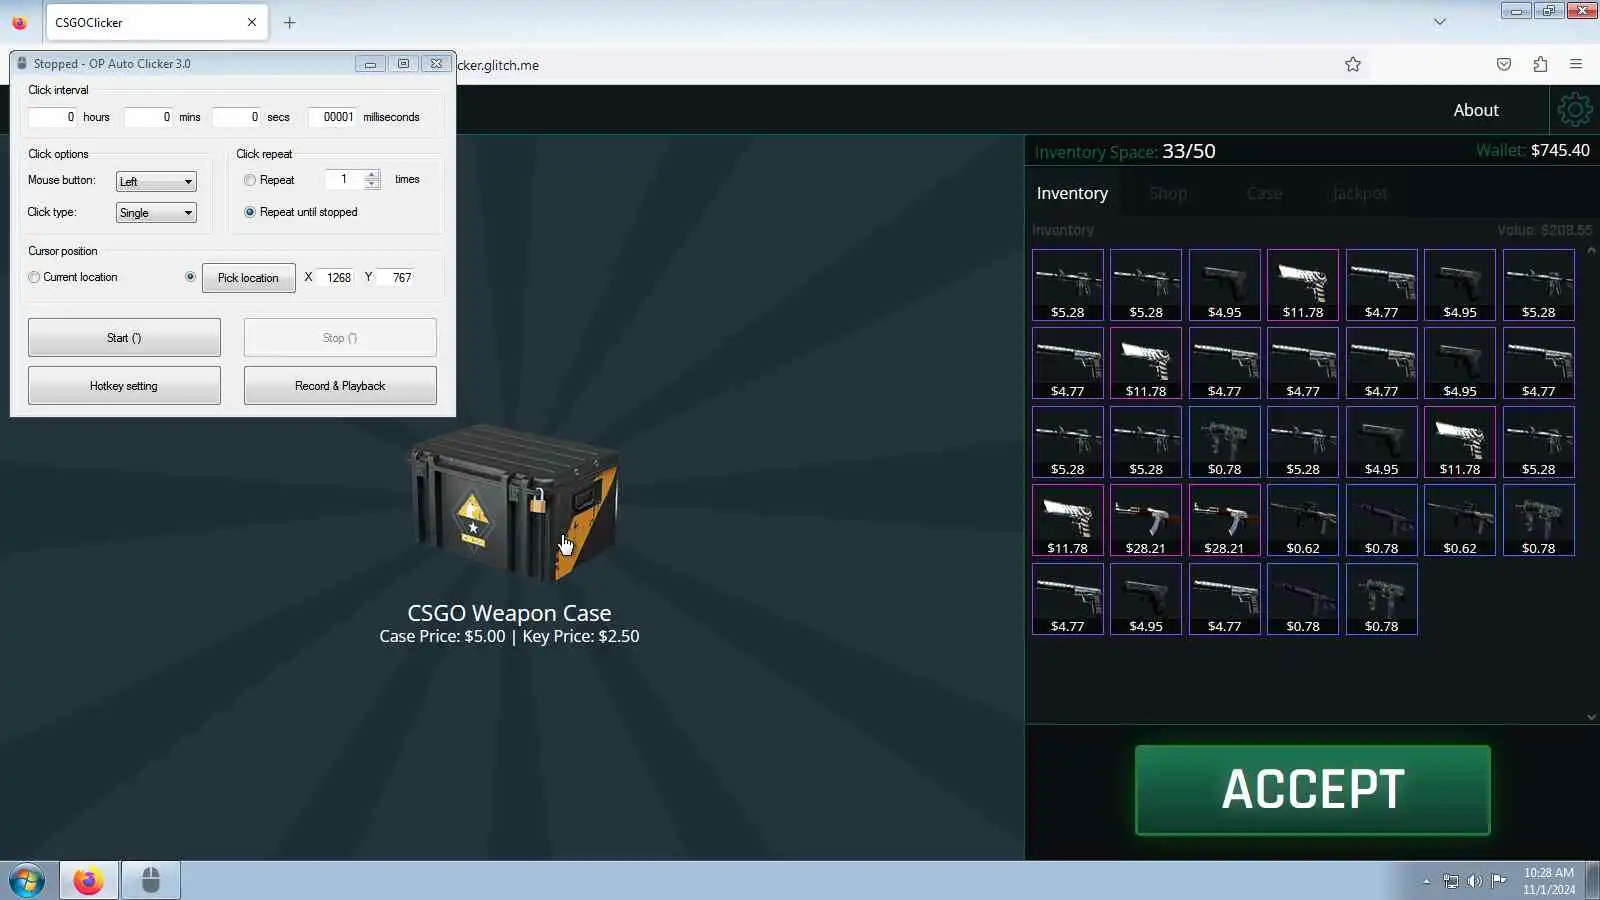Image resolution: width=1600 pixels, height=900 pixels.
Task: Open the Firefox application menu
Action: pos(1576,64)
